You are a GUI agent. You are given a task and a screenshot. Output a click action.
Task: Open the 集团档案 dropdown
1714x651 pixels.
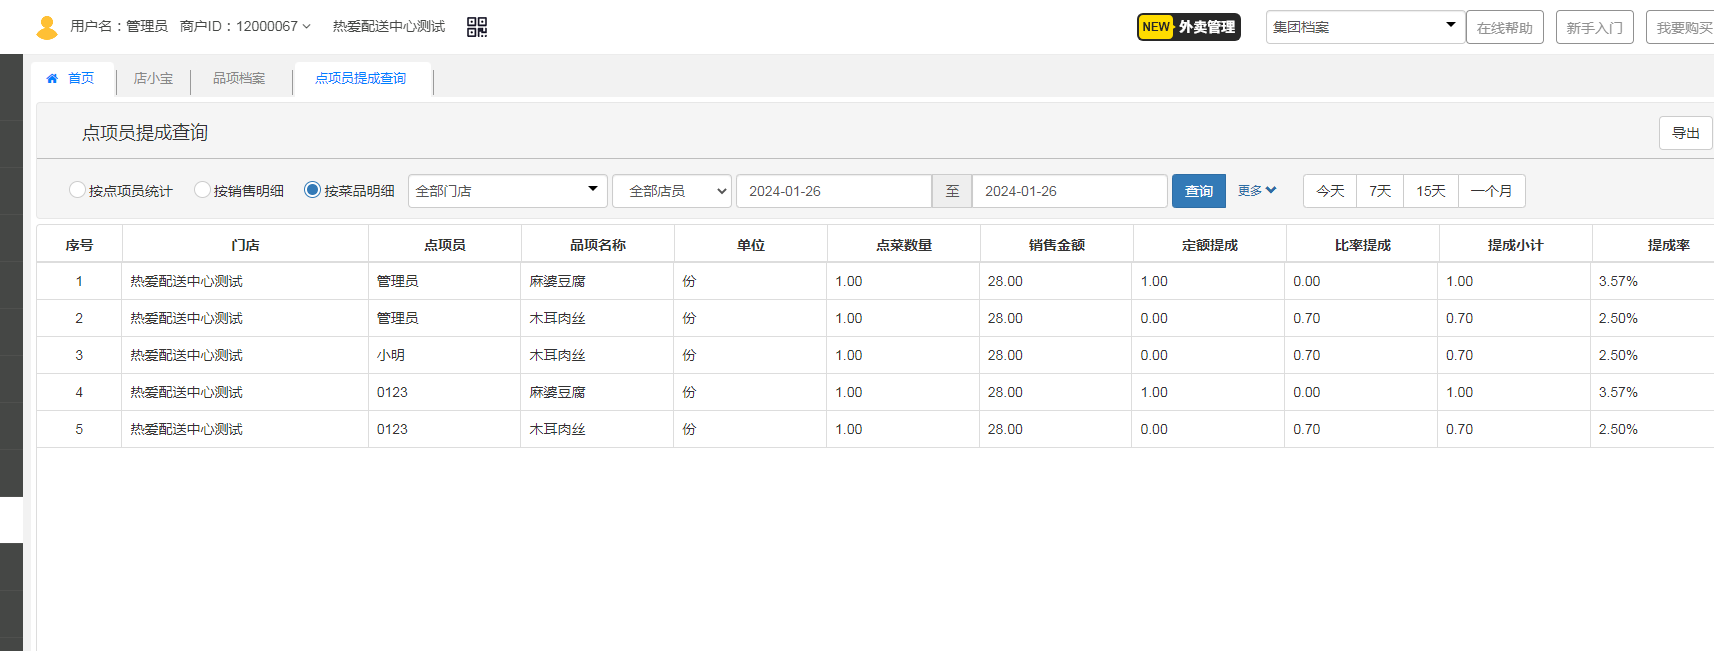click(1365, 27)
